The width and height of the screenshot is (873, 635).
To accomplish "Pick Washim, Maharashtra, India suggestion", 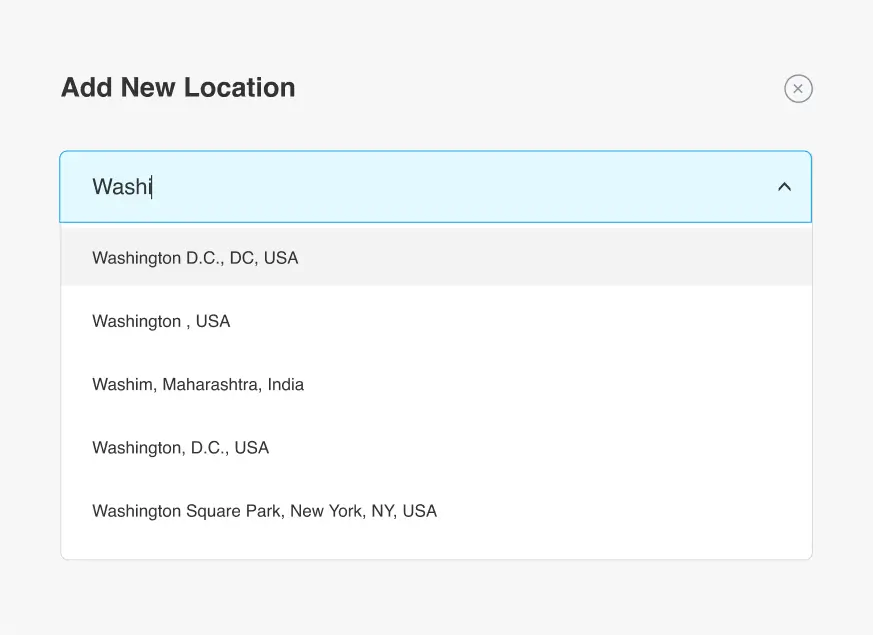I will tap(436, 385).
